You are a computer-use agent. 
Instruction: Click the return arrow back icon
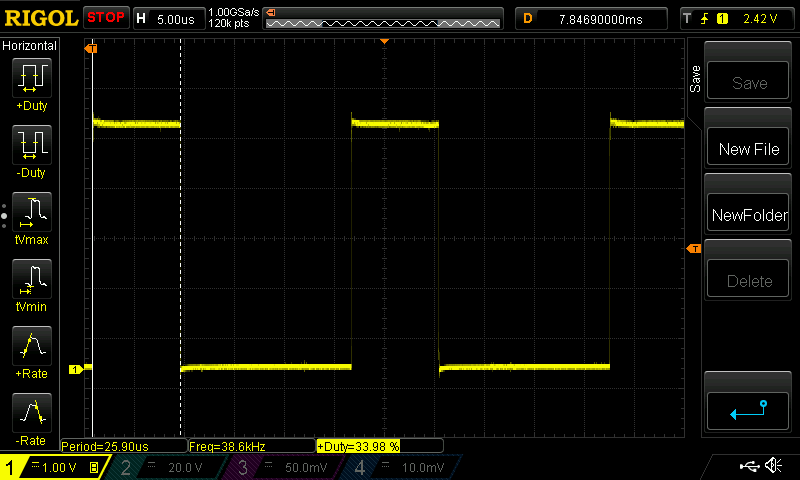748,408
